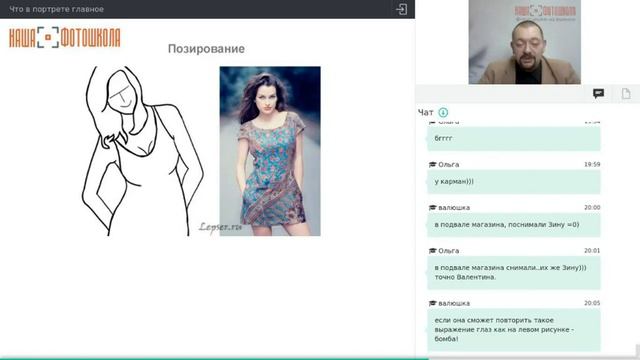Click username Ольга at 19:59
The width and height of the screenshot is (640, 360).
449,164
